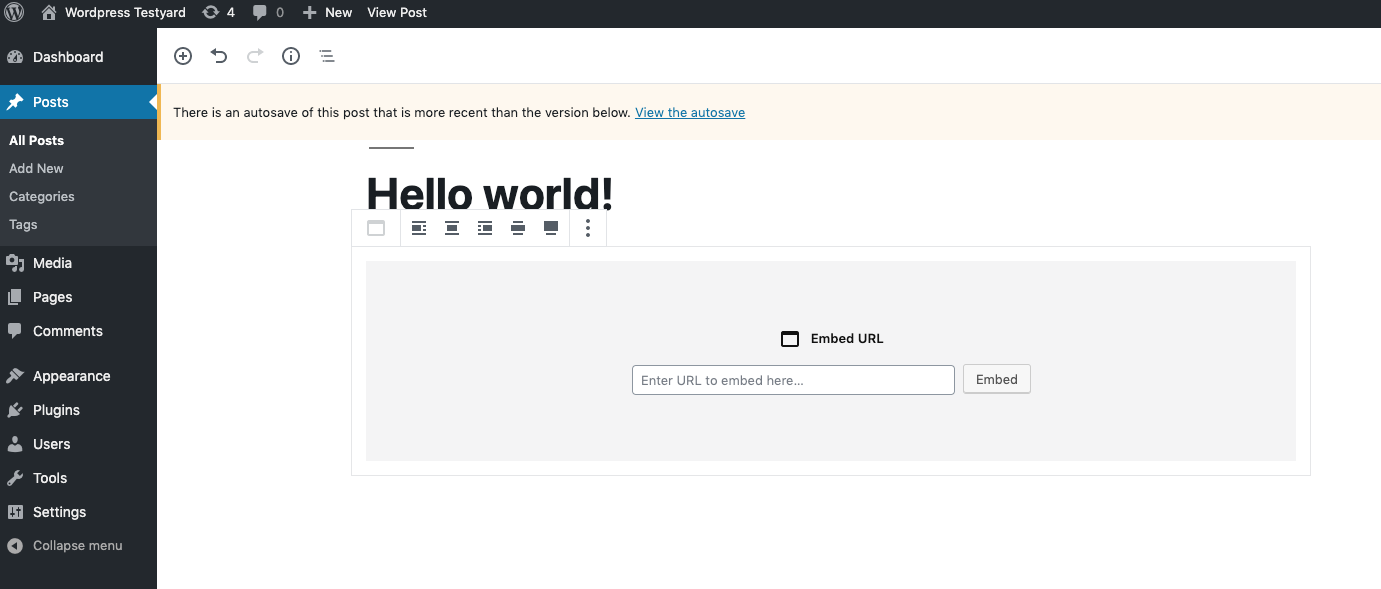
Task: Go to the Plugins menu
Action: click(x=56, y=410)
